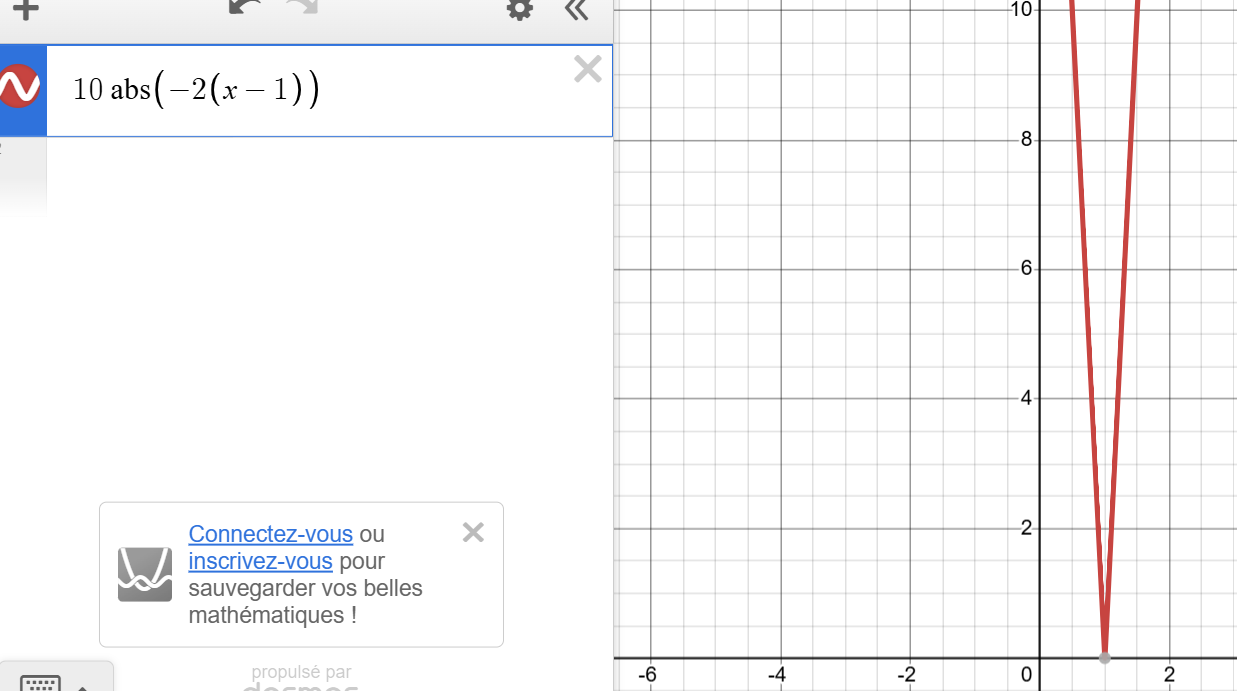This screenshot has height=691, width=1237.
Task: Undo the last action
Action: pyautogui.click(x=243, y=8)
